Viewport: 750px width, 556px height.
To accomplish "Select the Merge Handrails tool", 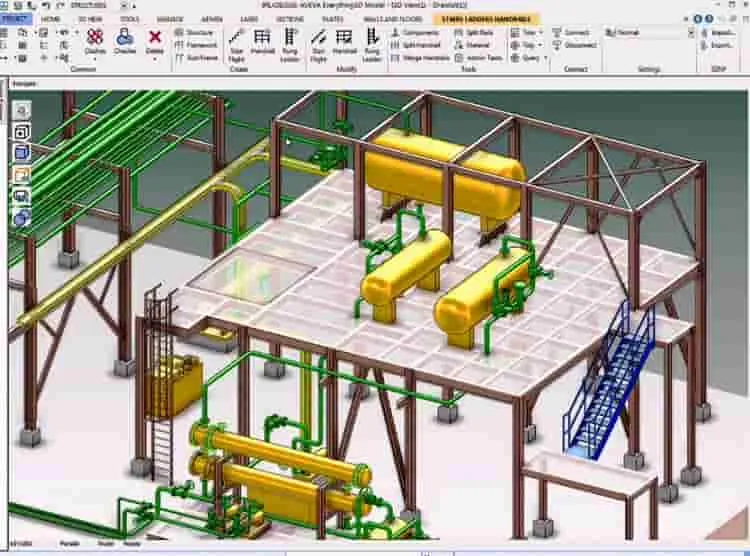I will [x=420, y=58].
